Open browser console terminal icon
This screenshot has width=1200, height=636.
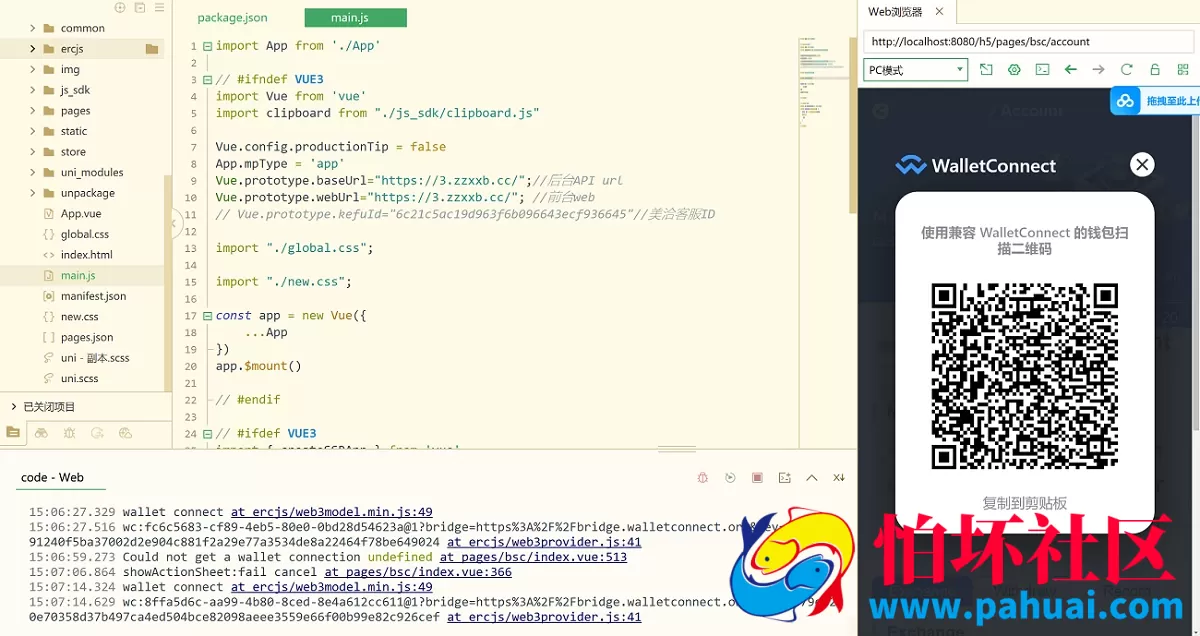(1042, 70)
